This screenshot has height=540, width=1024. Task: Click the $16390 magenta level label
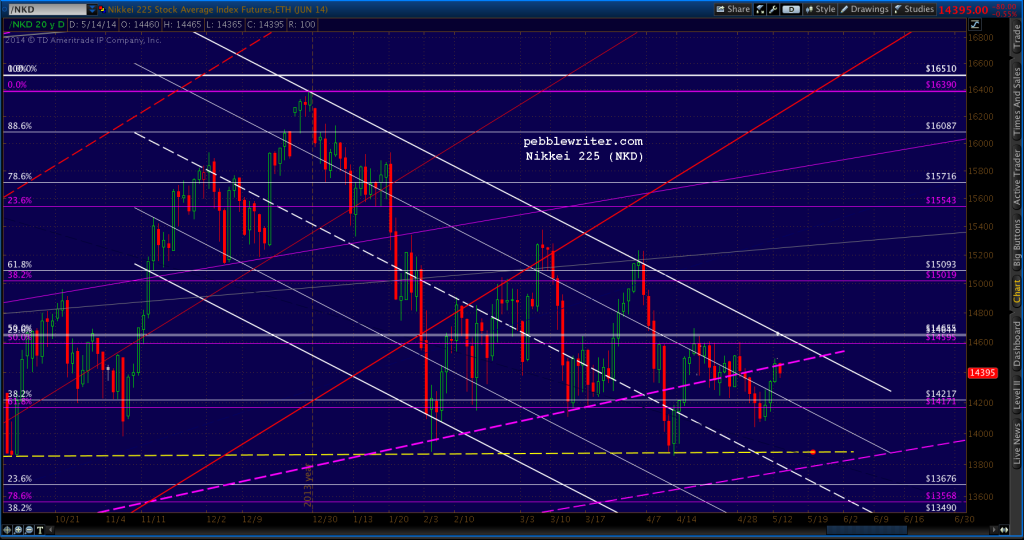941,85
